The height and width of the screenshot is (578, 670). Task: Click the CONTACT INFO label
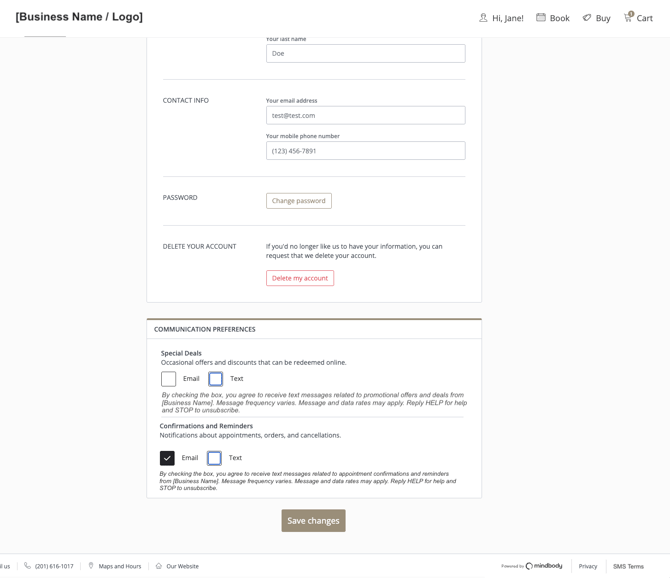click(185, 100)
